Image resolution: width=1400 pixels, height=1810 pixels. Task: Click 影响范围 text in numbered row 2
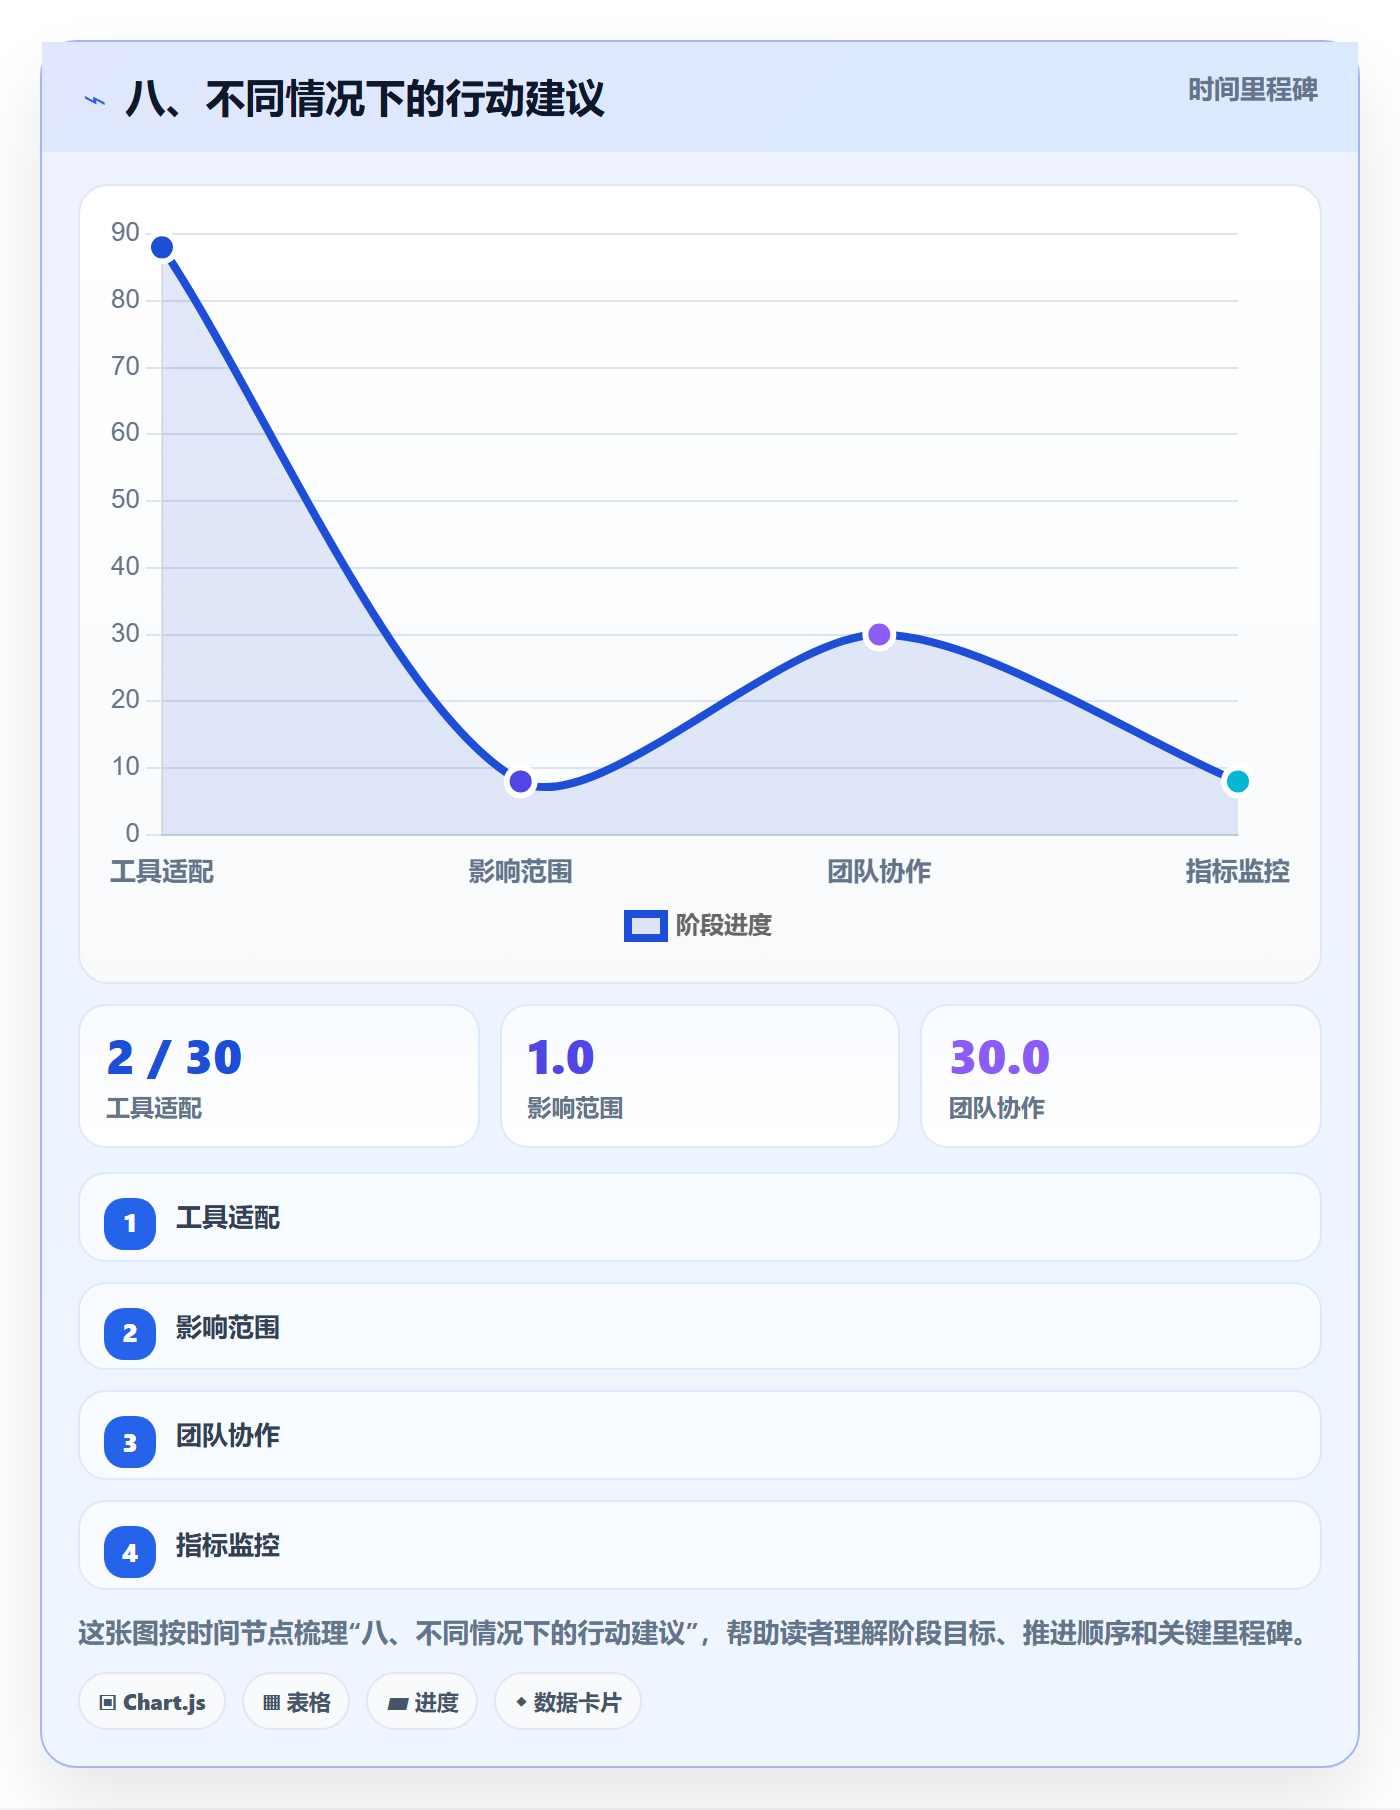click(x=228, y=1328)
